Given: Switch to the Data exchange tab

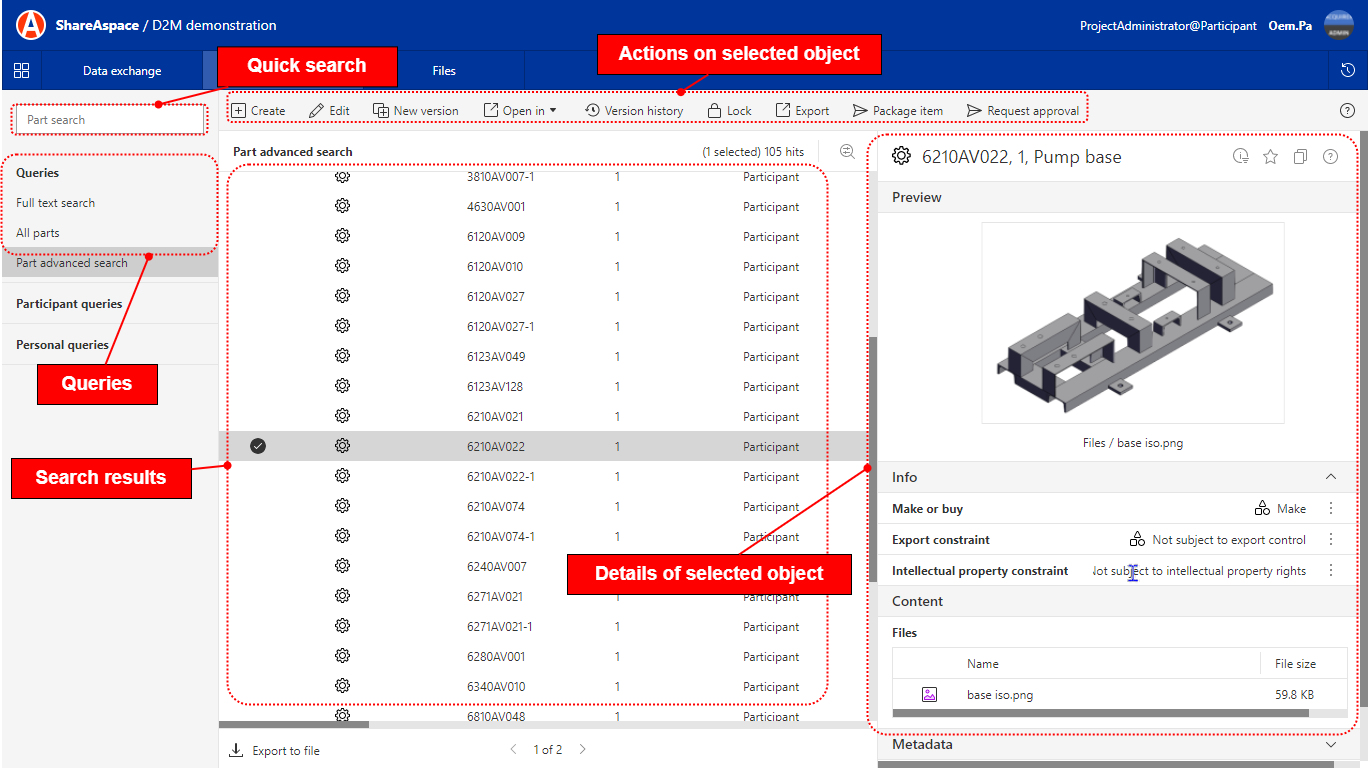Looking at the screenshot, I should pos(120,71).
